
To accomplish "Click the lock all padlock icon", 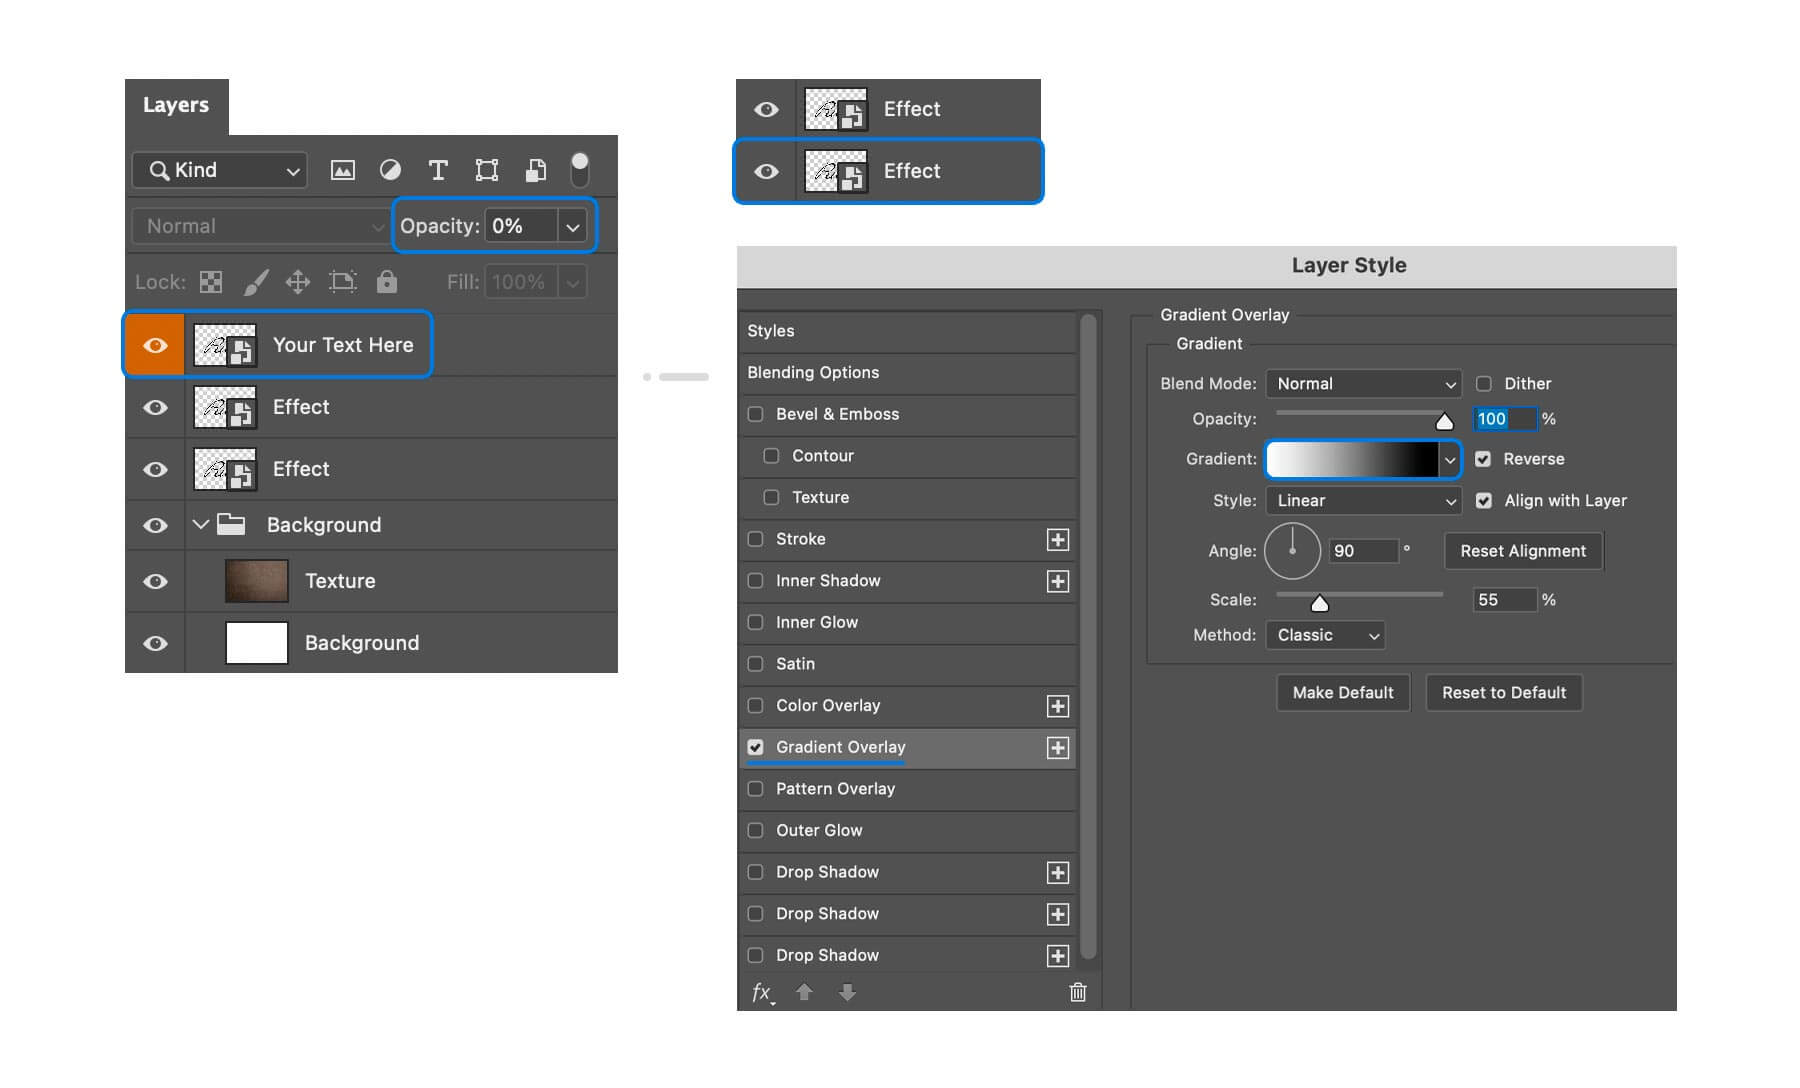I will click(387, 282).
